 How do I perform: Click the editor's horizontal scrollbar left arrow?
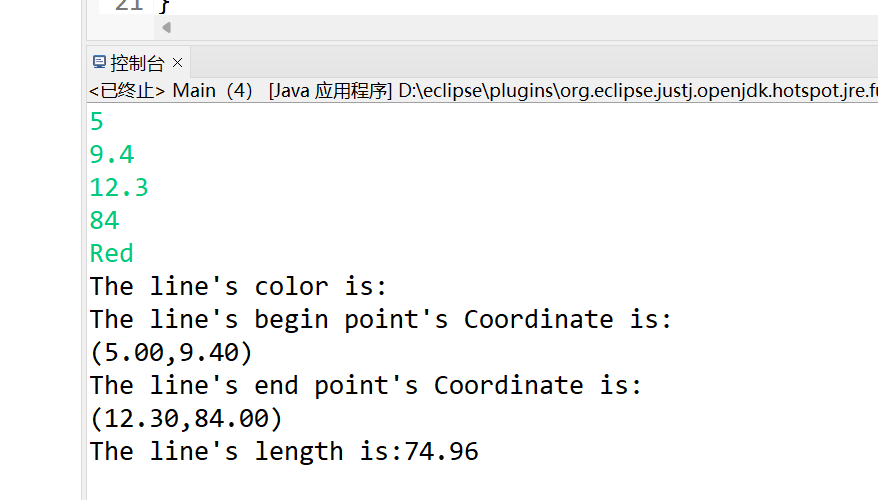click(x=166, y=28)
